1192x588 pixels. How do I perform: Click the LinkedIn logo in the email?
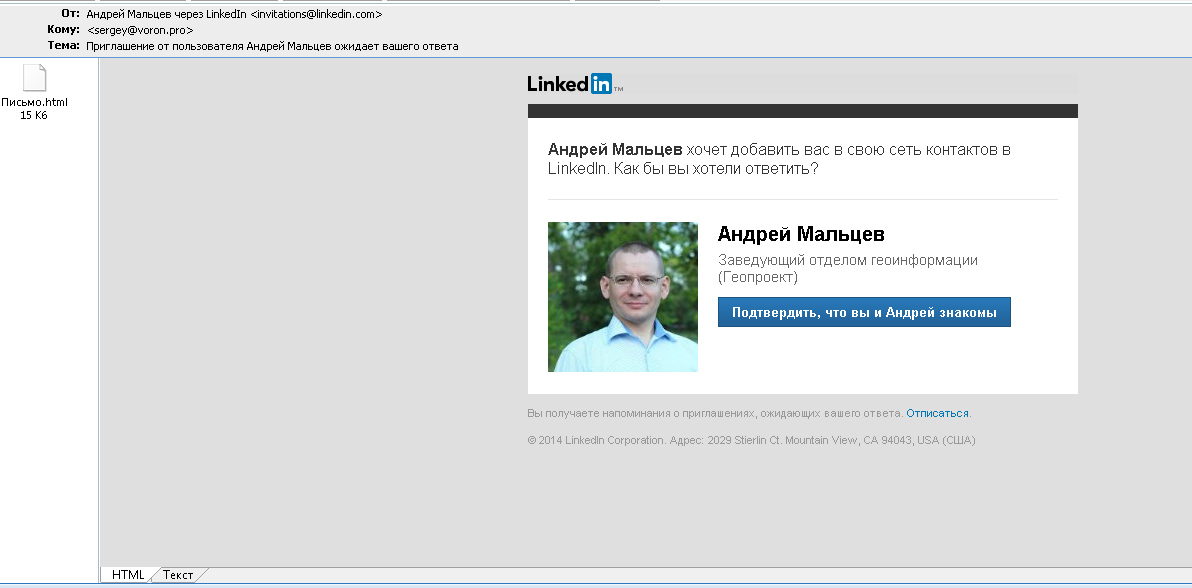tap(575, 84)
